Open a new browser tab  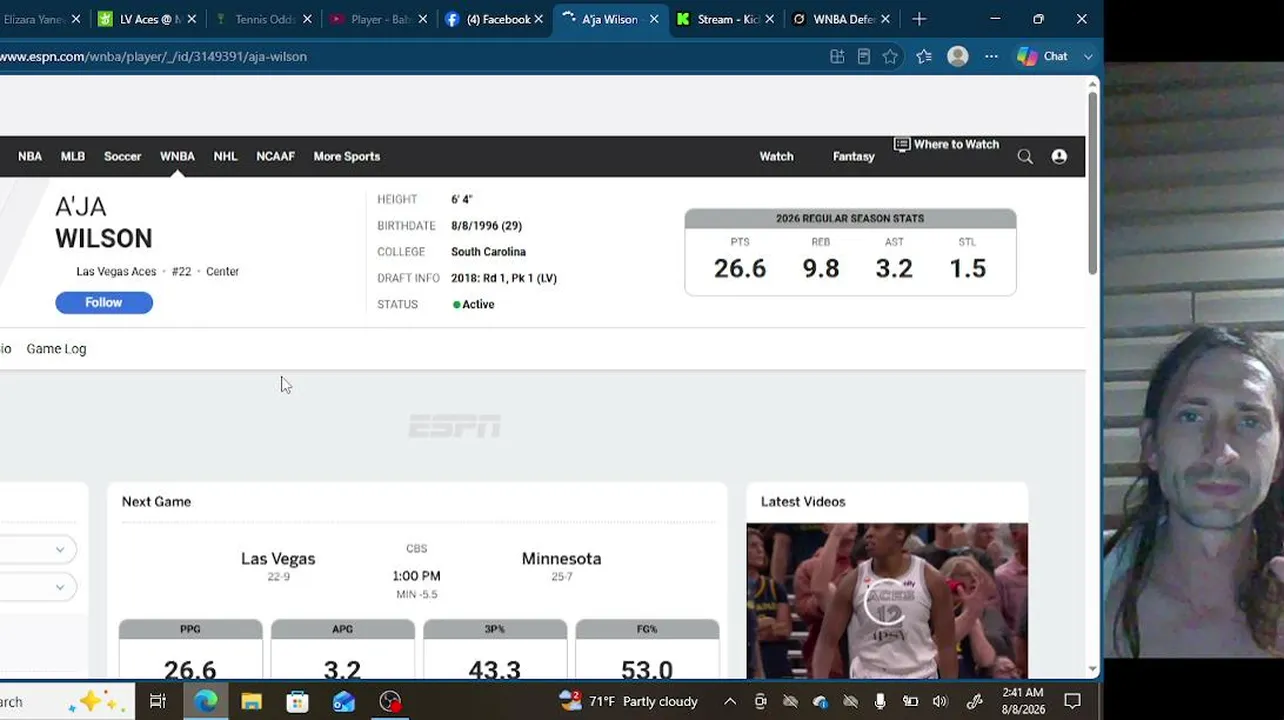click(x=919, y=19)
